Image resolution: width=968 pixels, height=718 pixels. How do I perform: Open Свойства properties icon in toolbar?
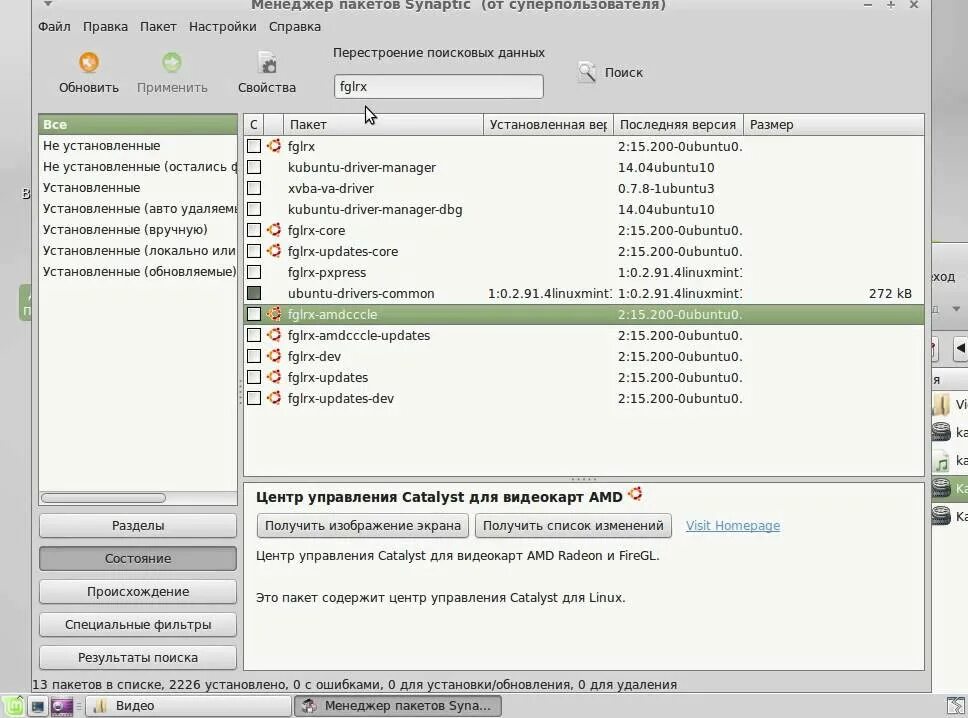pyautogui.click(x=267, y=62)
